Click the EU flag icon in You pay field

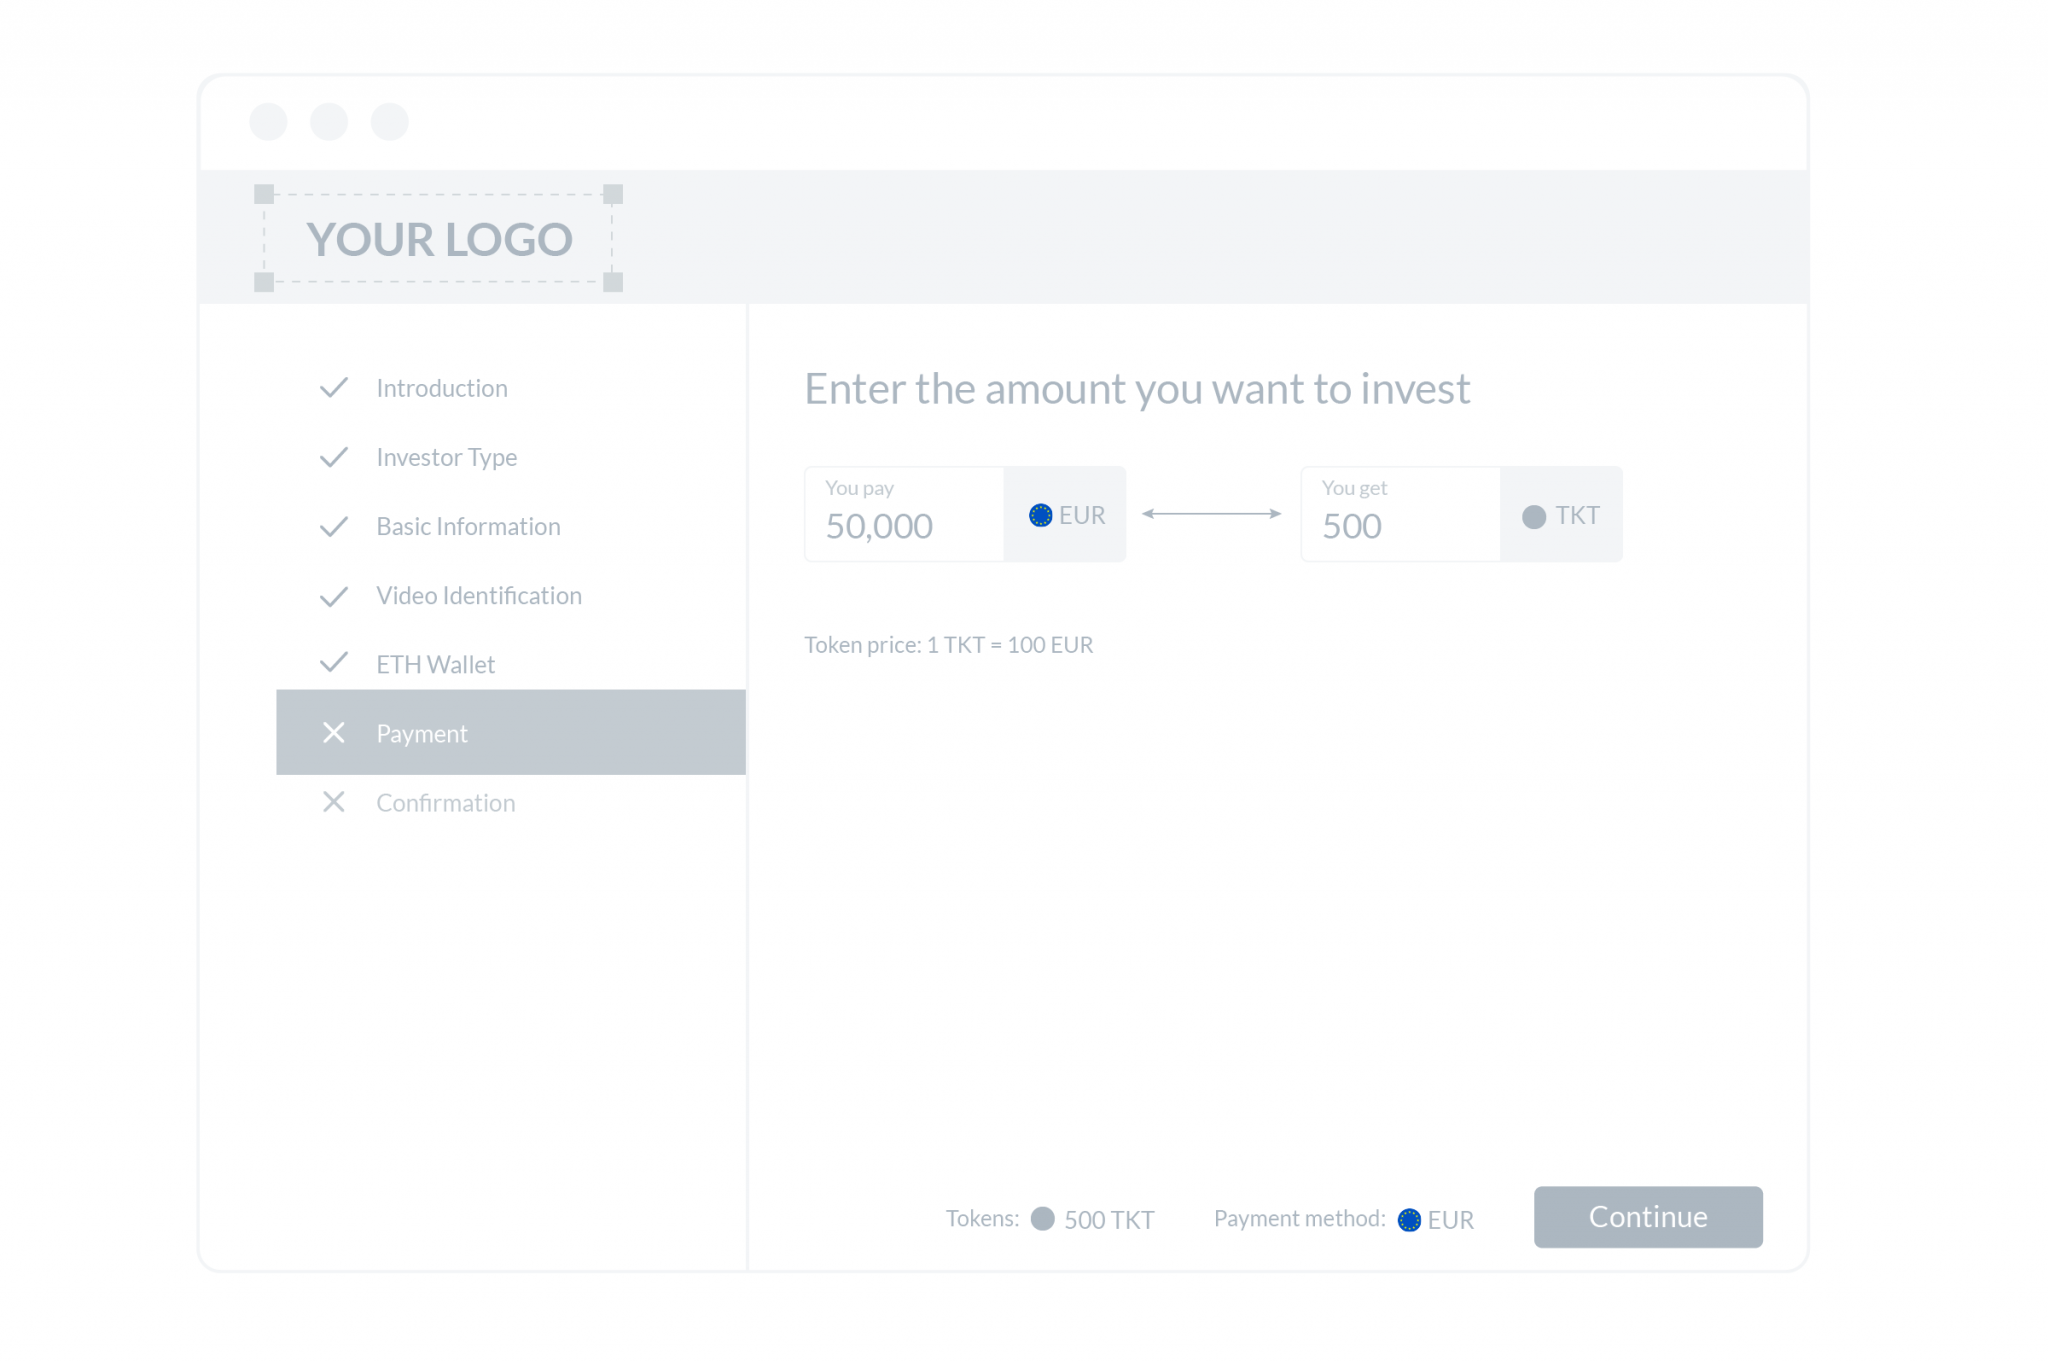point(1040,515)
